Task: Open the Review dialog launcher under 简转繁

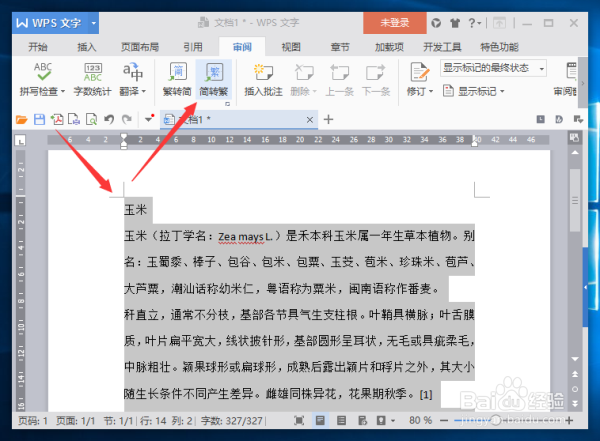Action: click(228, 104)
